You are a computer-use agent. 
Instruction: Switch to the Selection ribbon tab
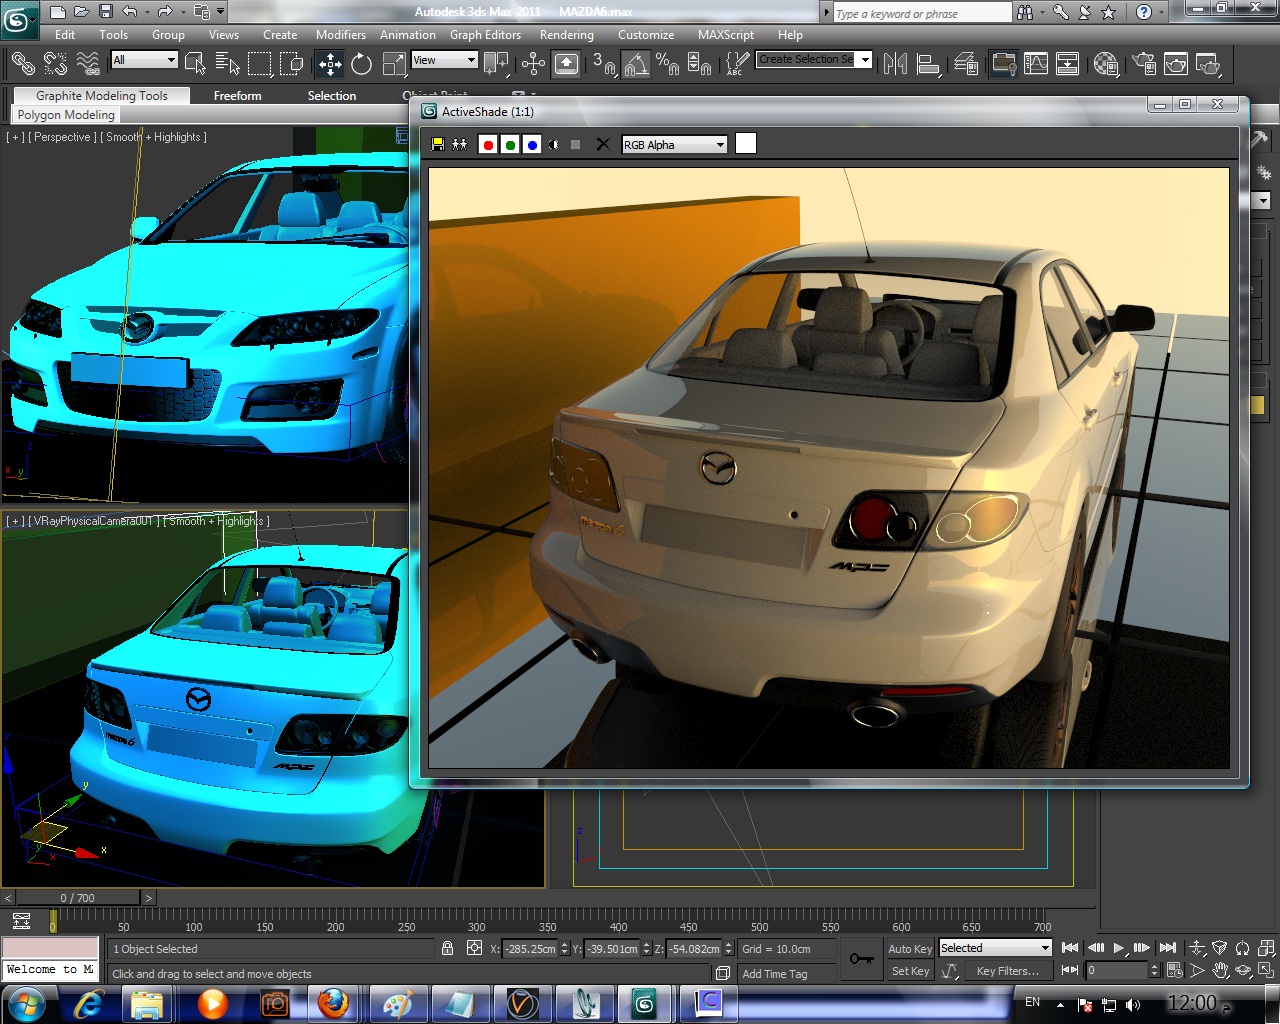pos(332,96)
